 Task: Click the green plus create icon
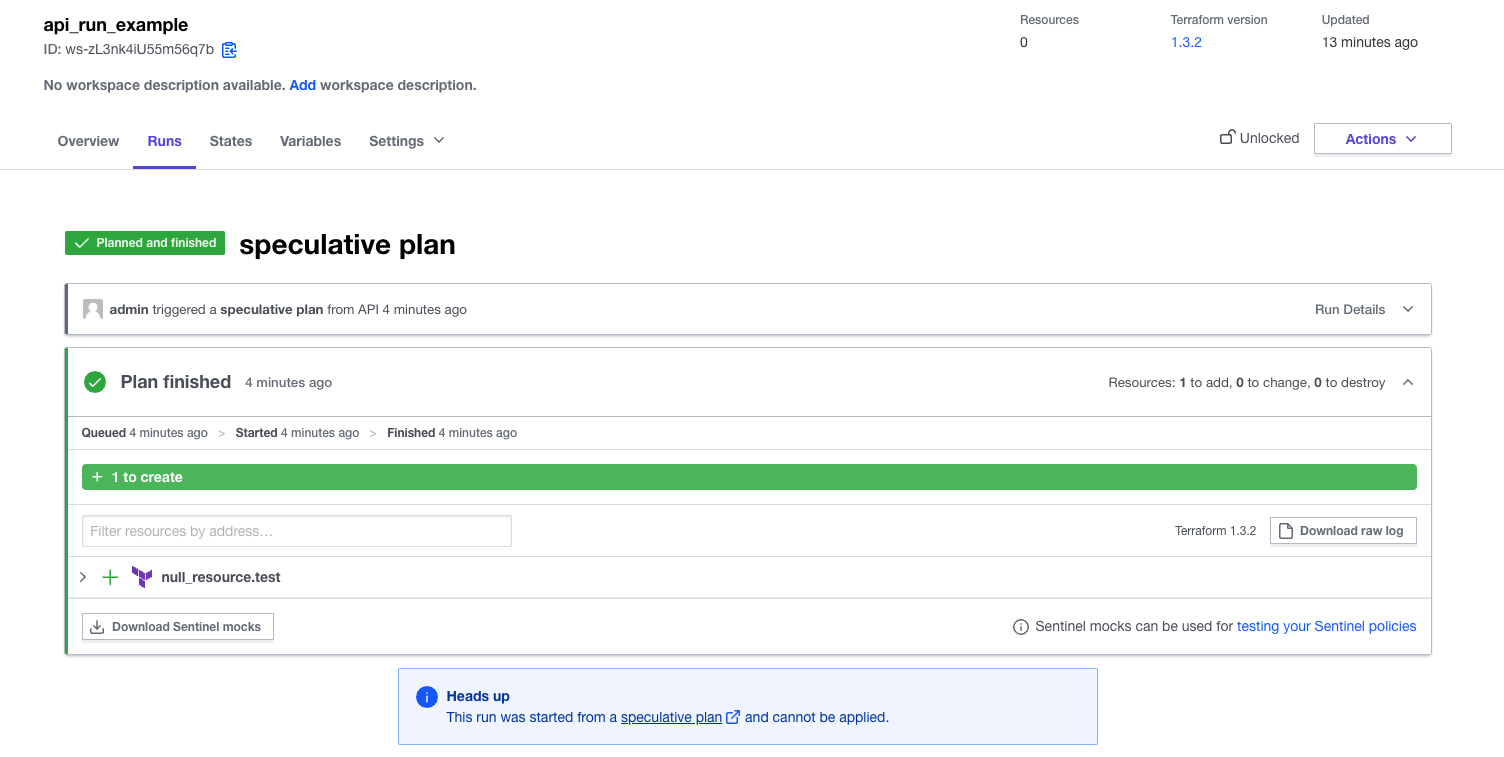(110, 577)
